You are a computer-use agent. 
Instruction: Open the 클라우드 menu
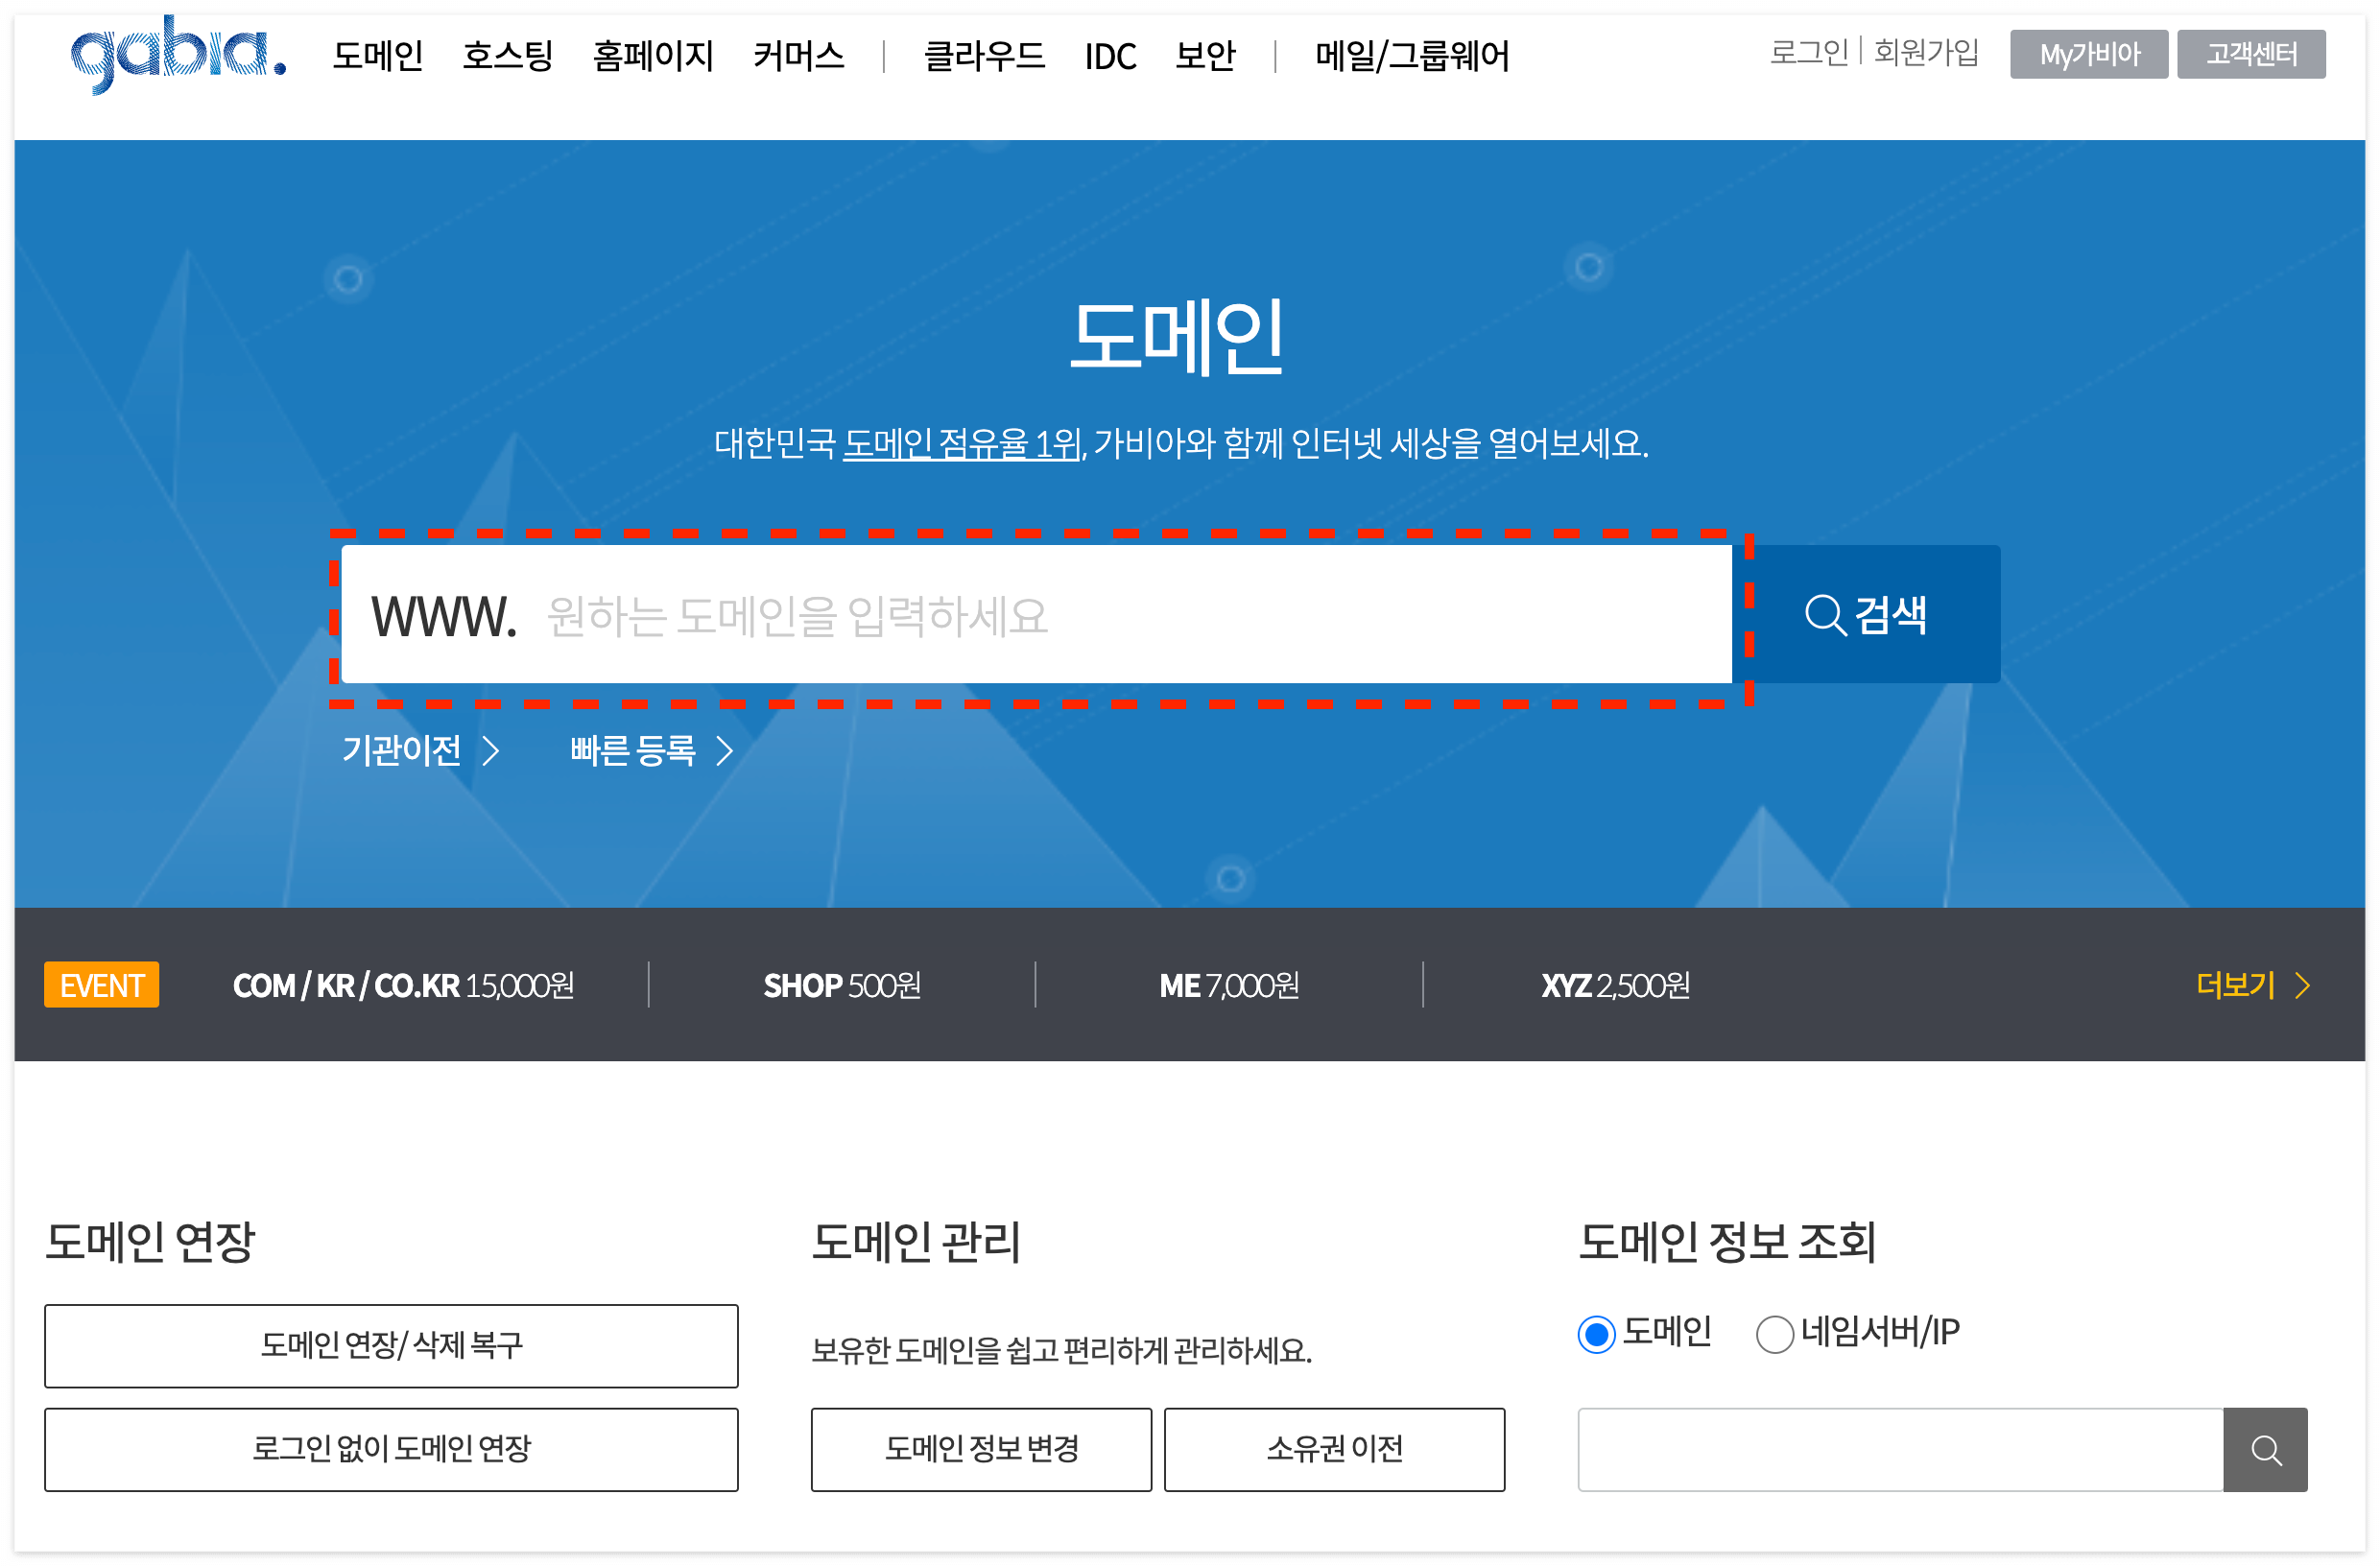pyautogui.click(x=984, y=55)
